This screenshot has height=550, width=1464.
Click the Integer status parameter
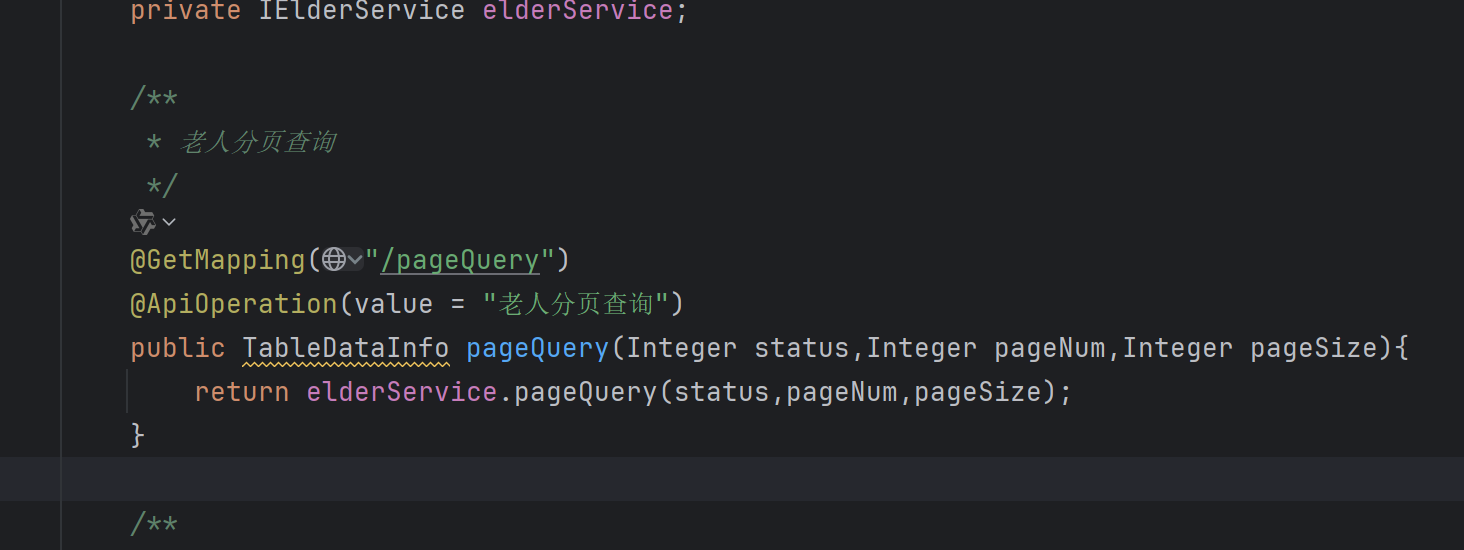(x=738, y=348)
